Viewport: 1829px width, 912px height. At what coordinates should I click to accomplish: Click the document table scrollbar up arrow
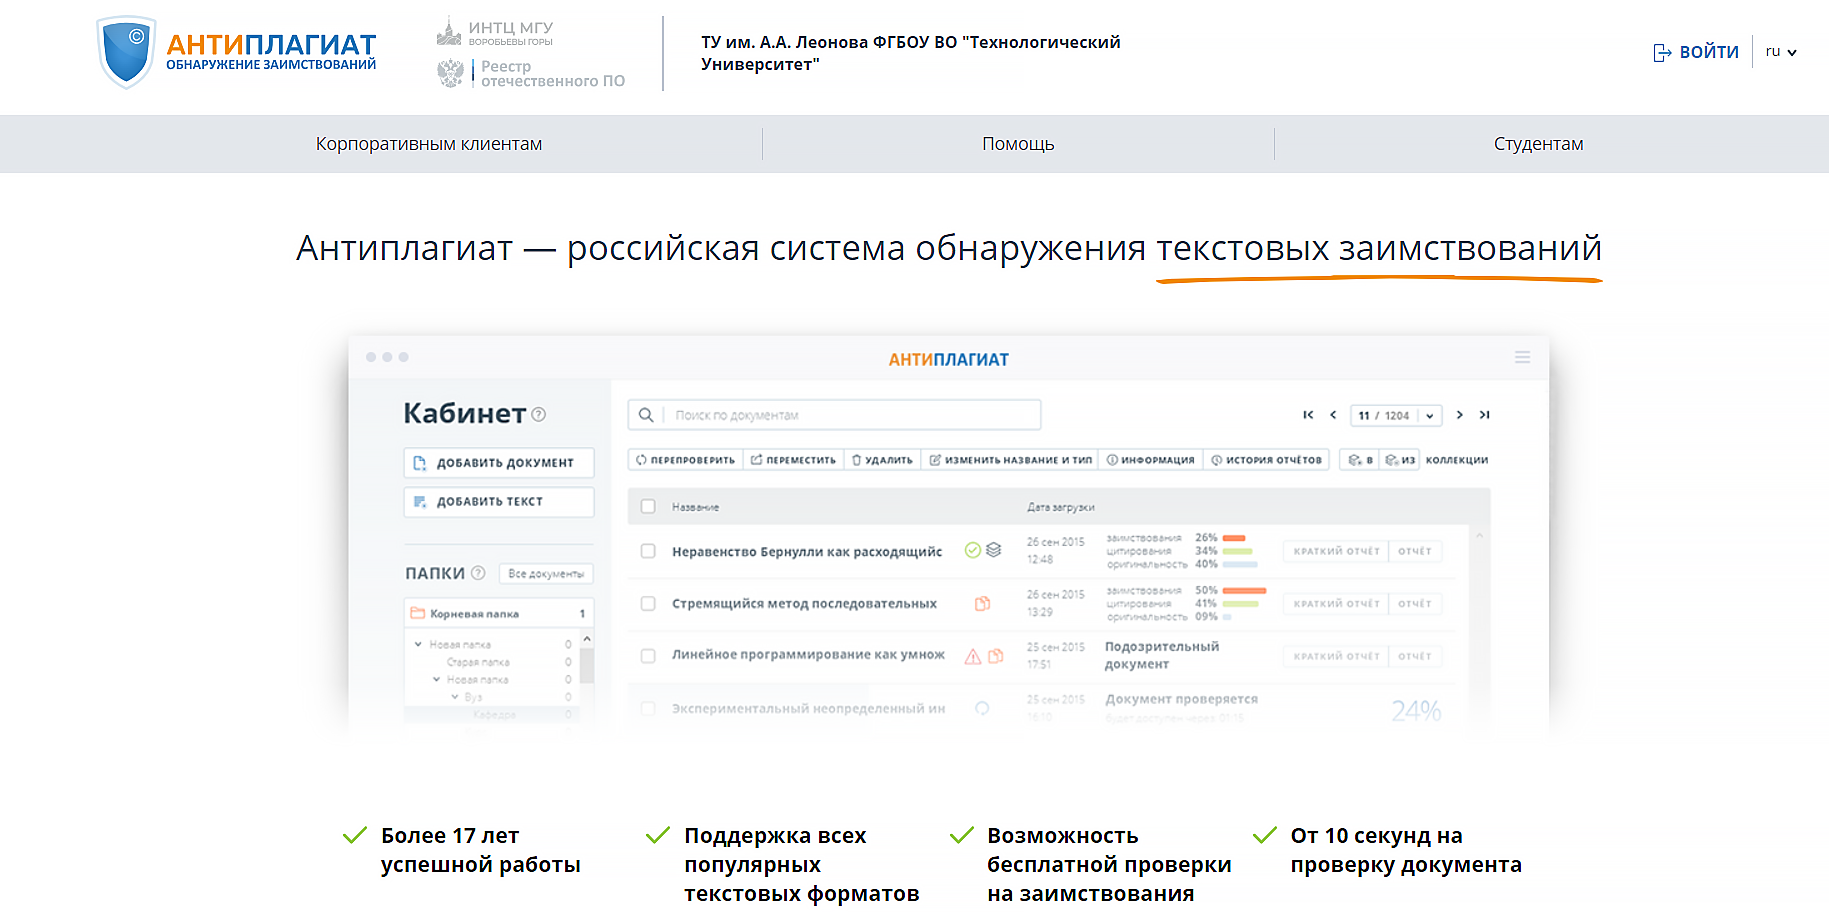click(1479, 536)
